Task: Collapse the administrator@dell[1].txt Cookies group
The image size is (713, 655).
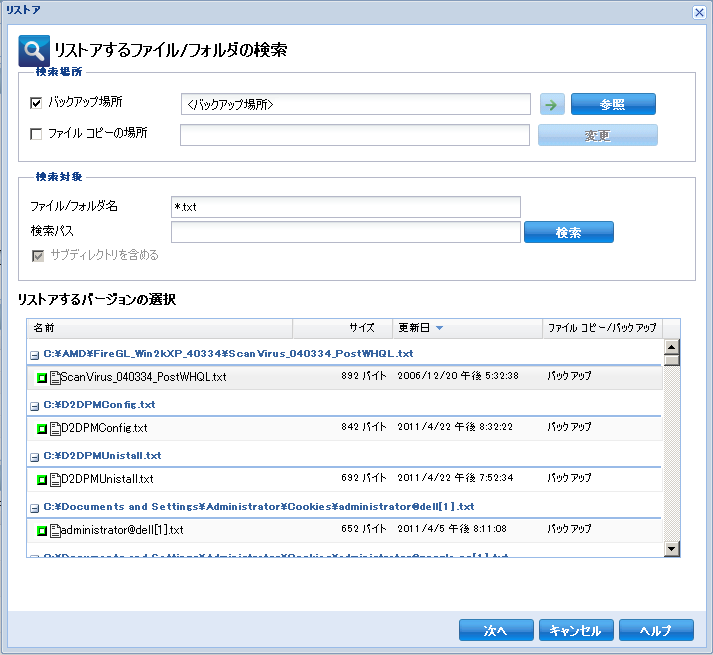Action: click(x=35, y=508)
